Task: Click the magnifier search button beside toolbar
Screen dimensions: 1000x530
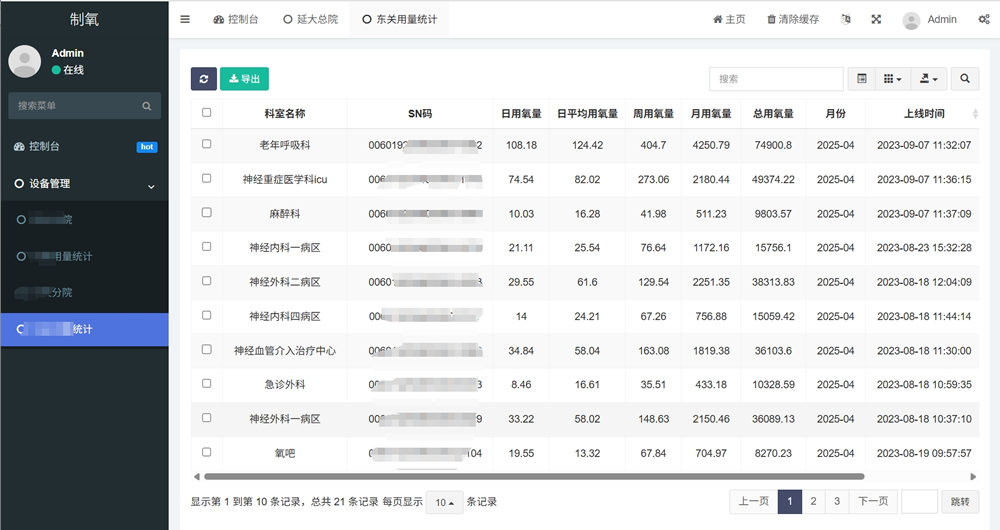Action: [x=965, y=78]
